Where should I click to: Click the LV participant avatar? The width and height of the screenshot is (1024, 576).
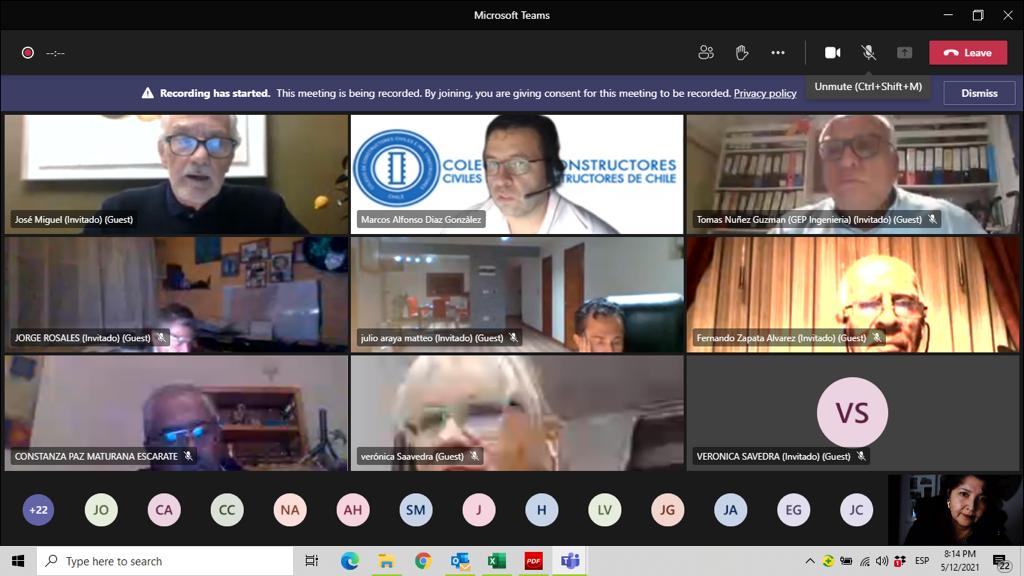click(605, 510)
